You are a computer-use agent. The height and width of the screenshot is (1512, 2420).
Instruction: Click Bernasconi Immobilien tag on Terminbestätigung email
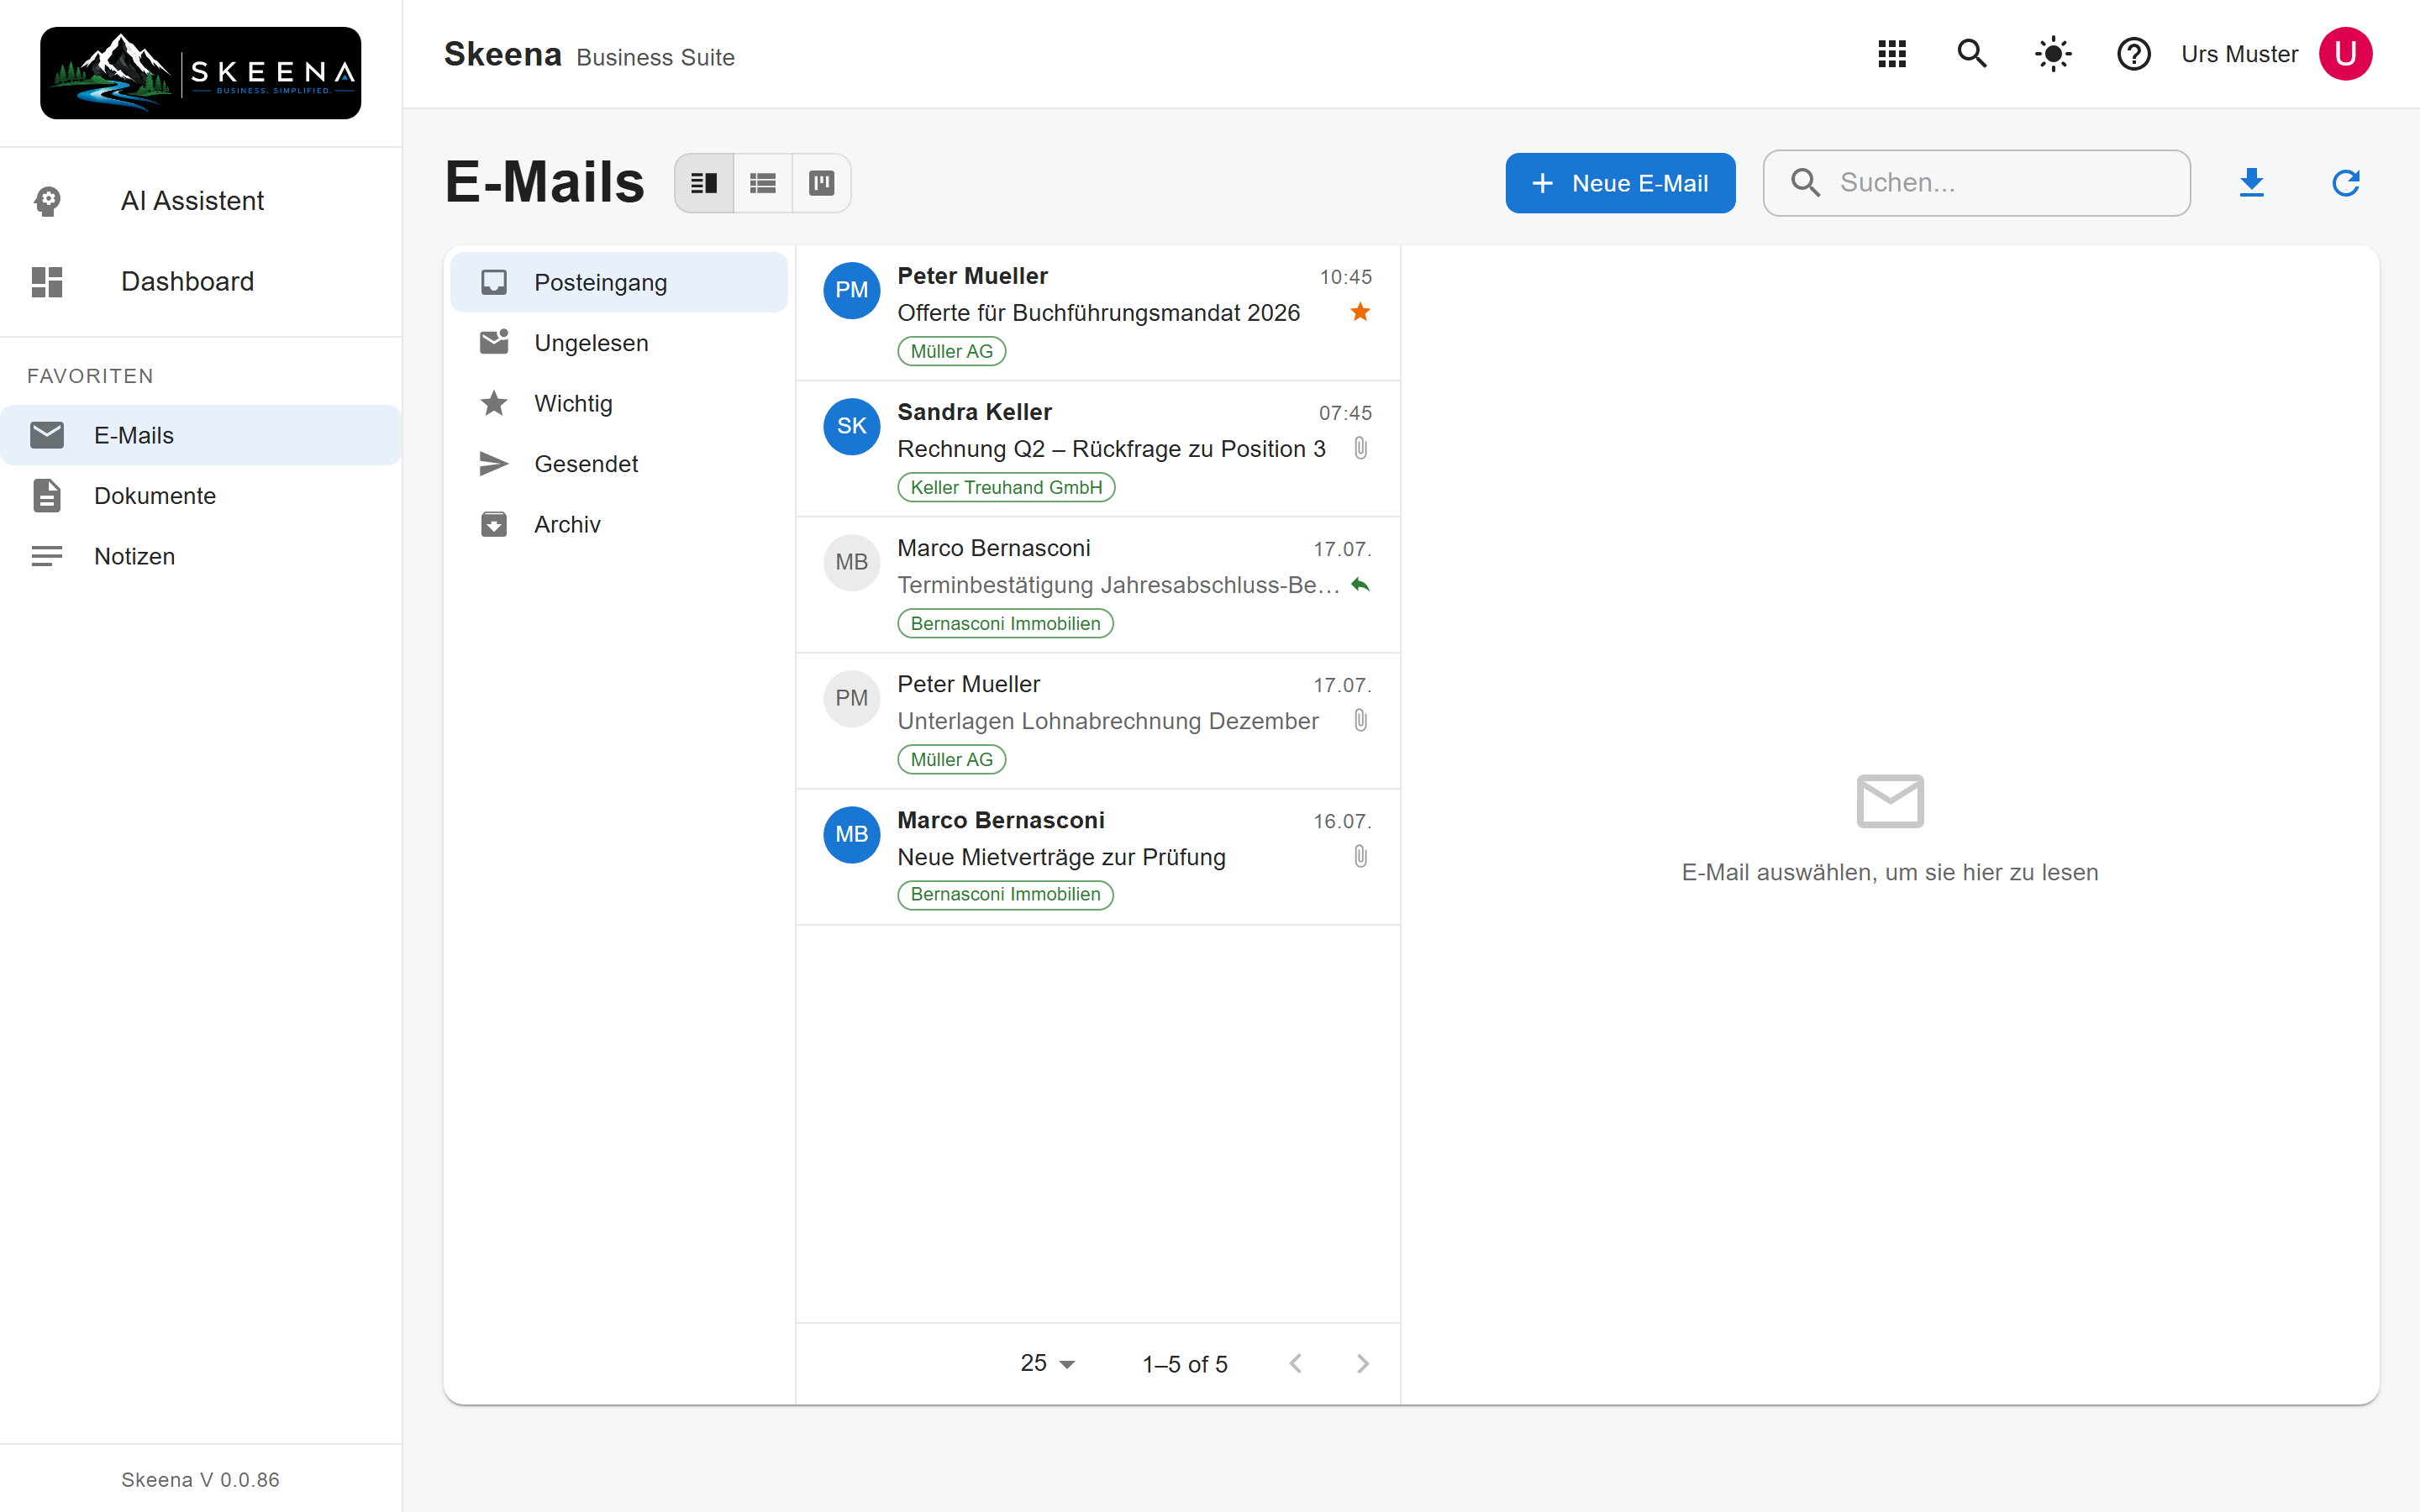1005,623
